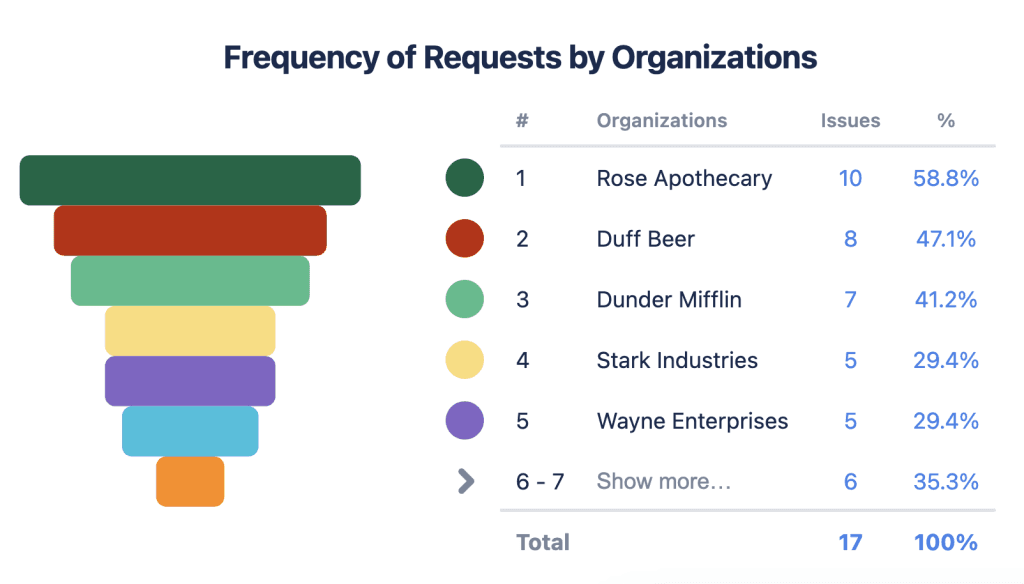The image size is (1024, 584).
Task: Select the yellow funnel segment
Action: tap(190, 330)
